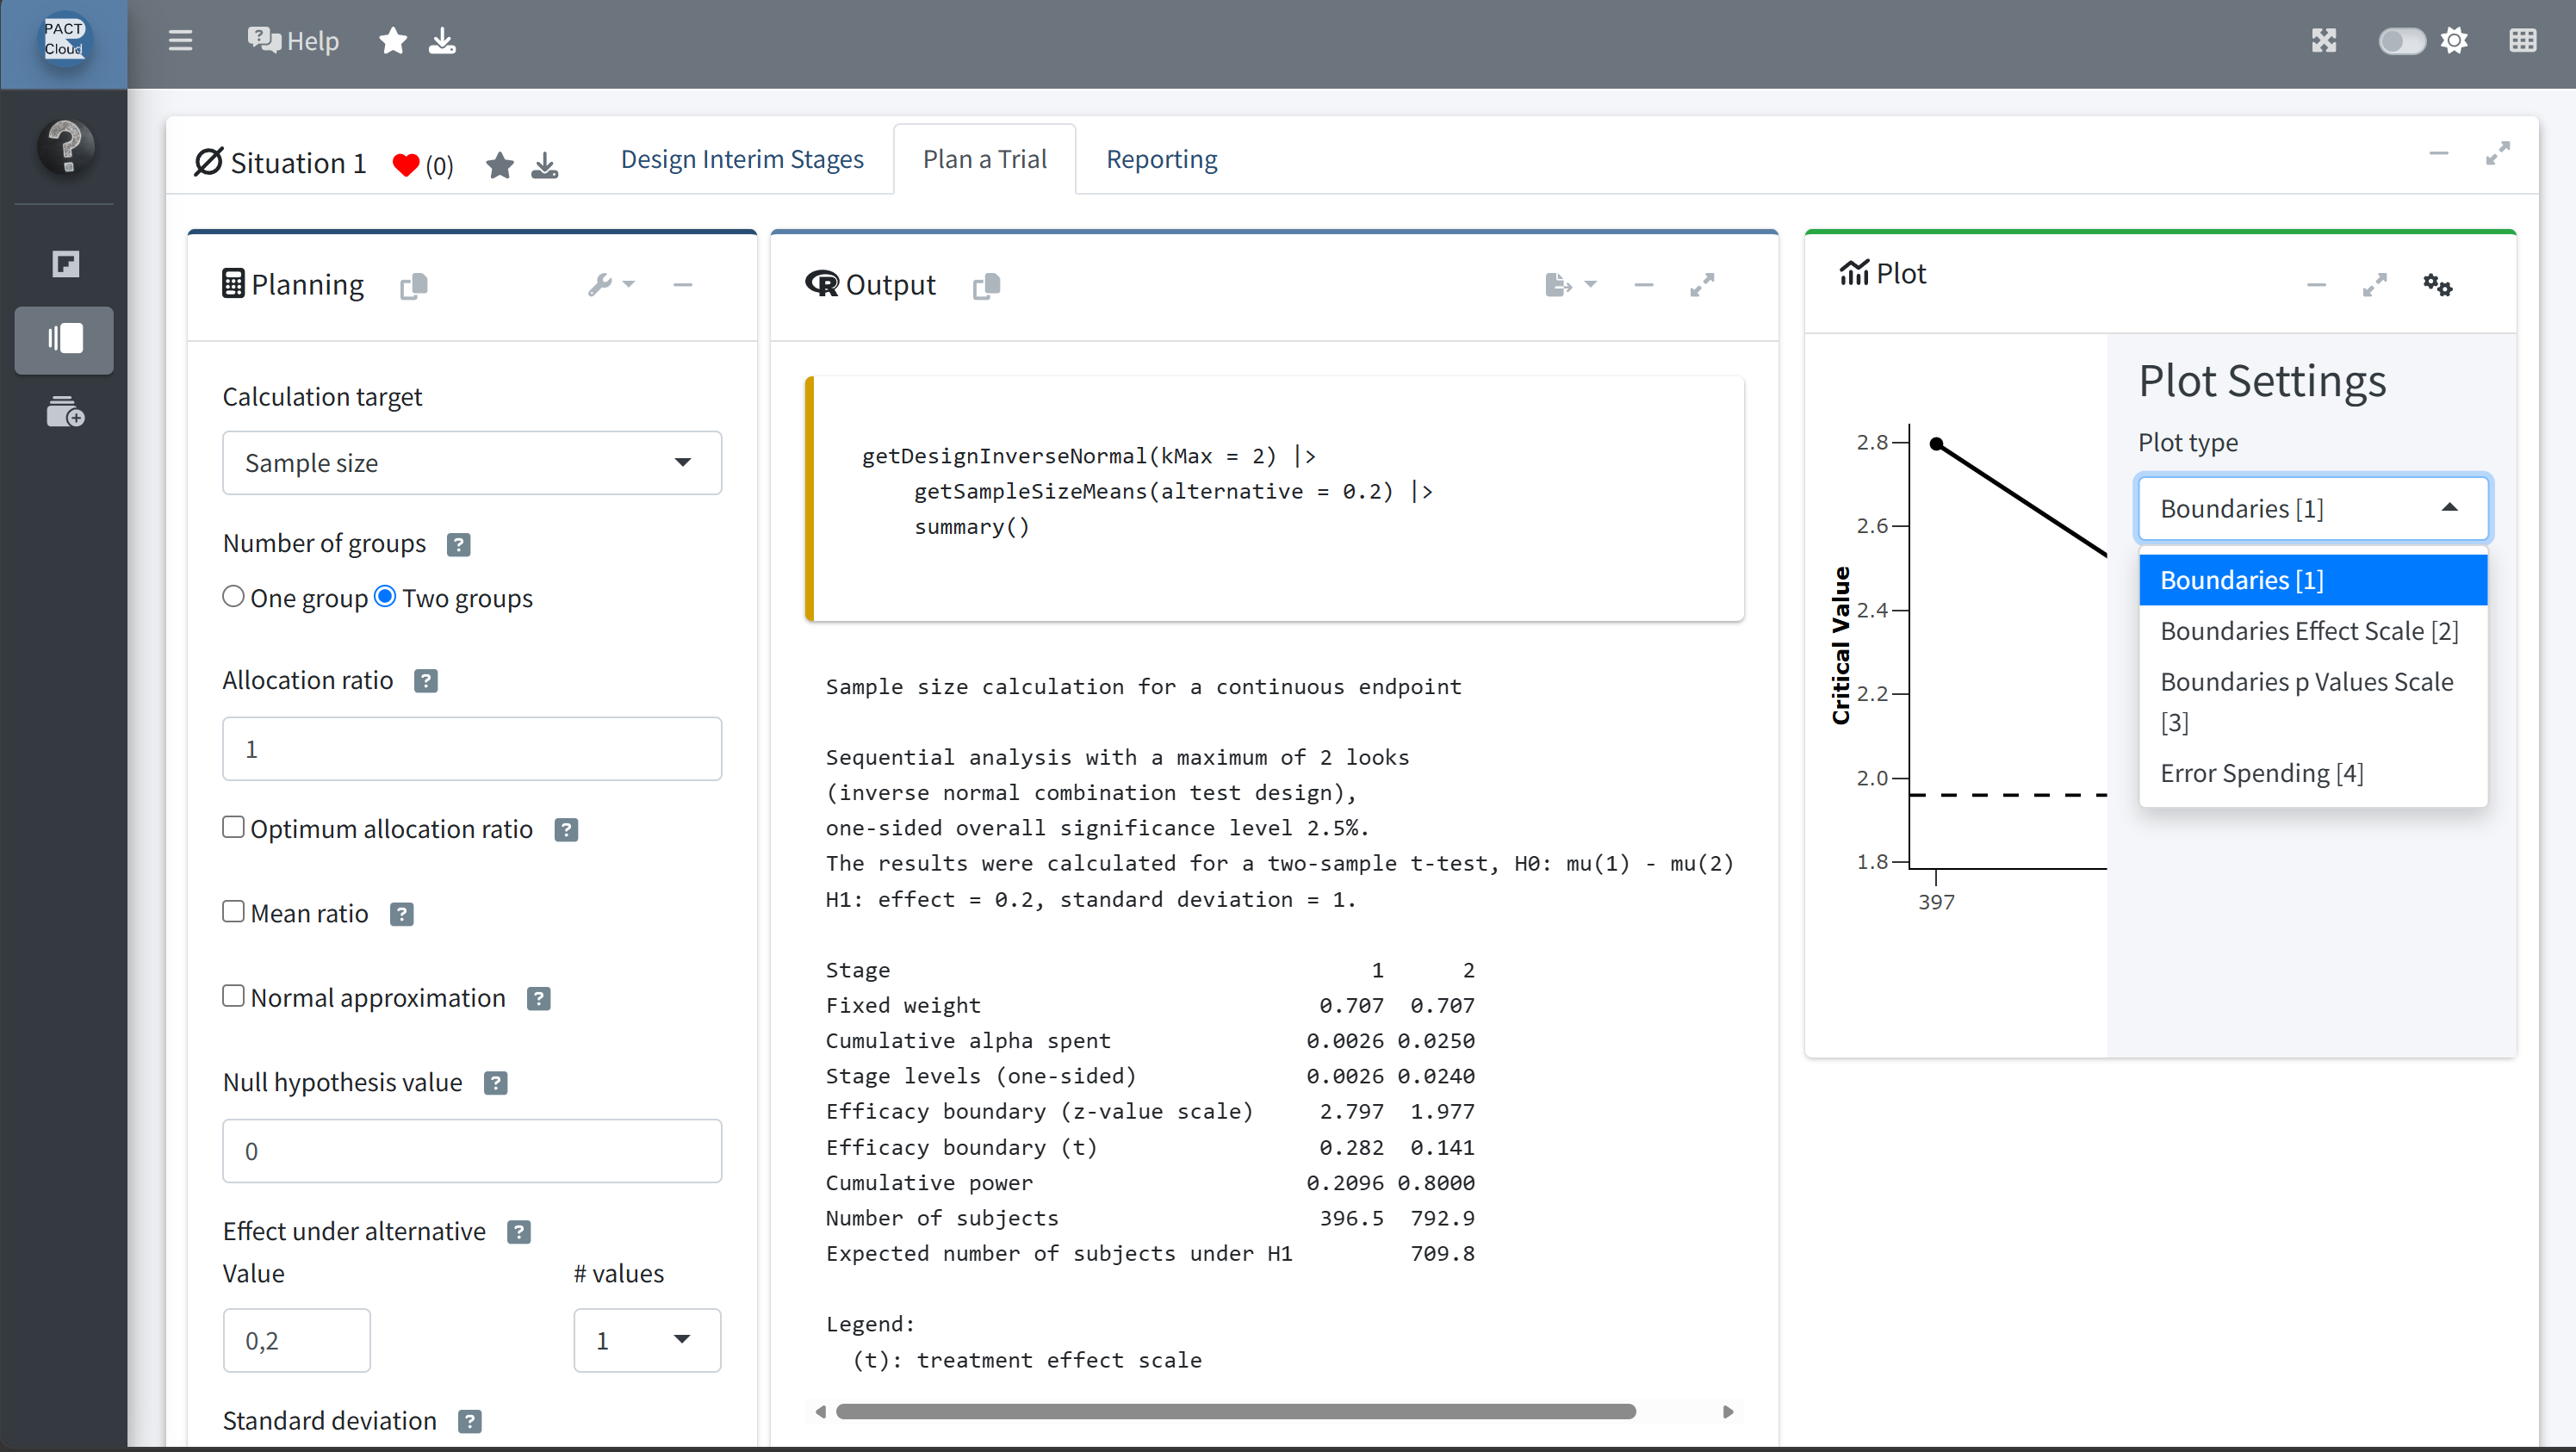Minimize the Situation 1 card
Screen dimensions: 2576x1452
tap(2439, 154)
